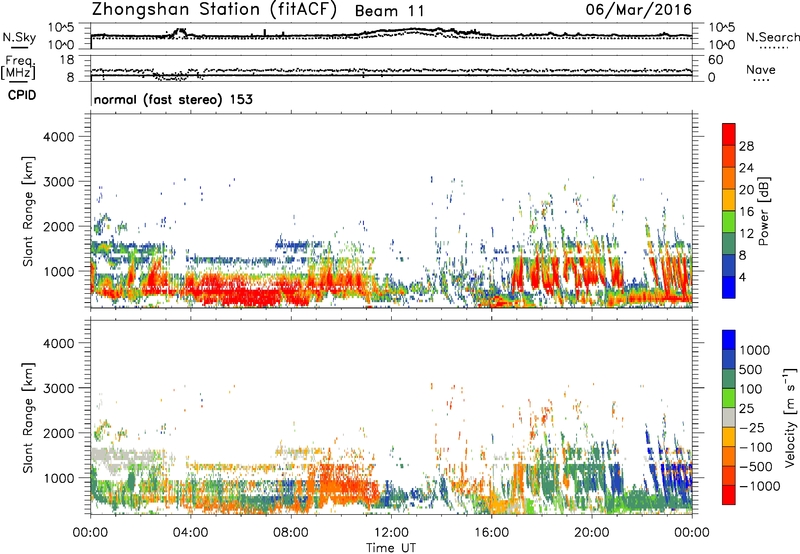The height and width of the screenshot is (554, 800).
Task: Click the "16" label on Power colorbar
Action: (746, 212)
